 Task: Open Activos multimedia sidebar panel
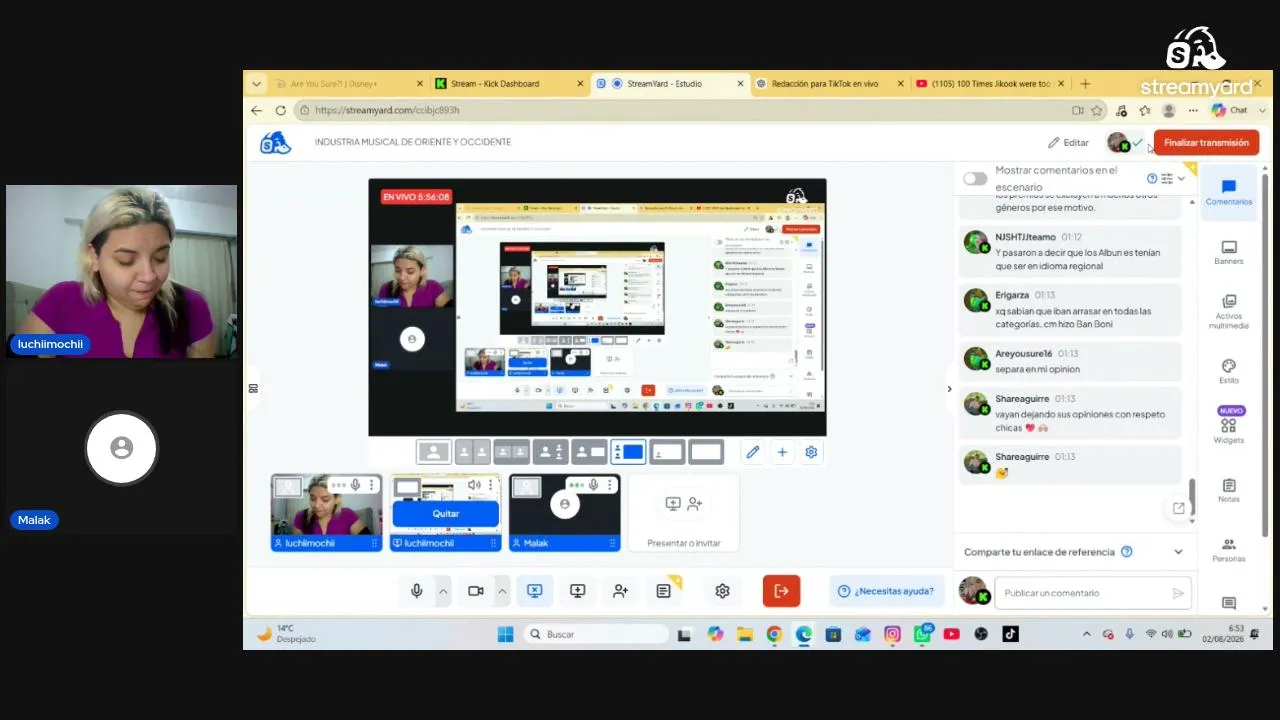pos(1228,311)
